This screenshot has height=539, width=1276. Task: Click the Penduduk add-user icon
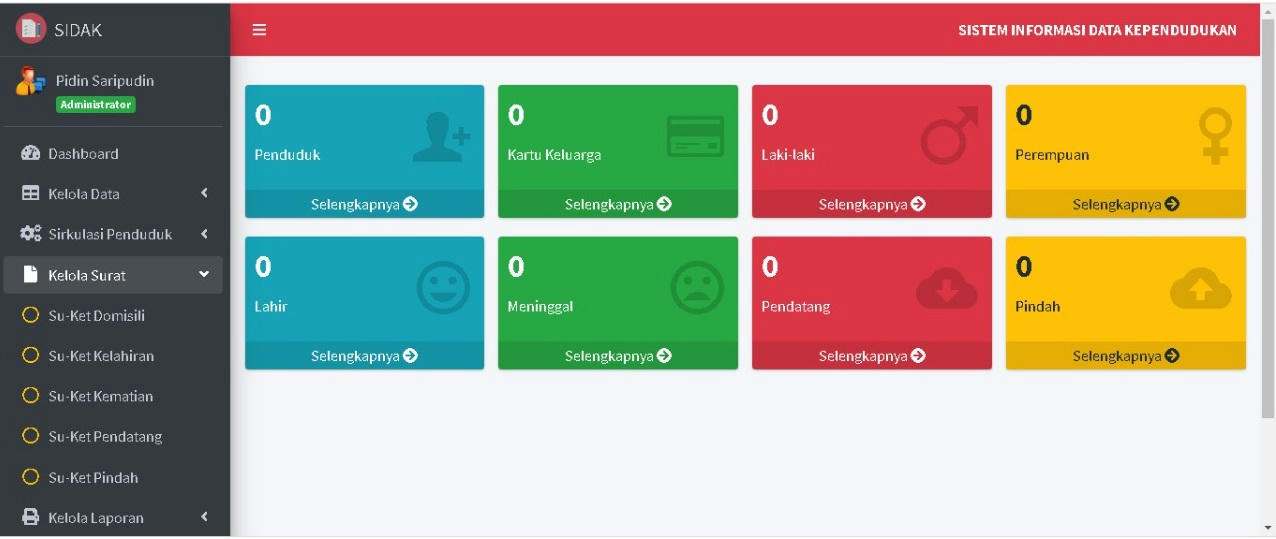pos(441,140)
